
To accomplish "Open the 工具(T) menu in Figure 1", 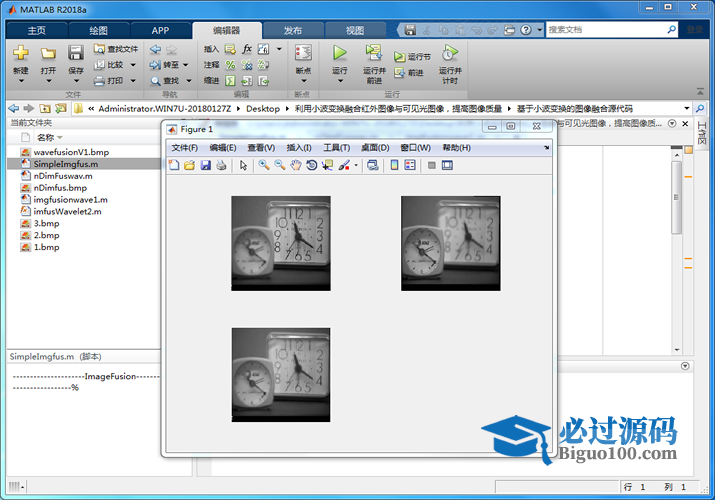I will (x=336, y=148).
